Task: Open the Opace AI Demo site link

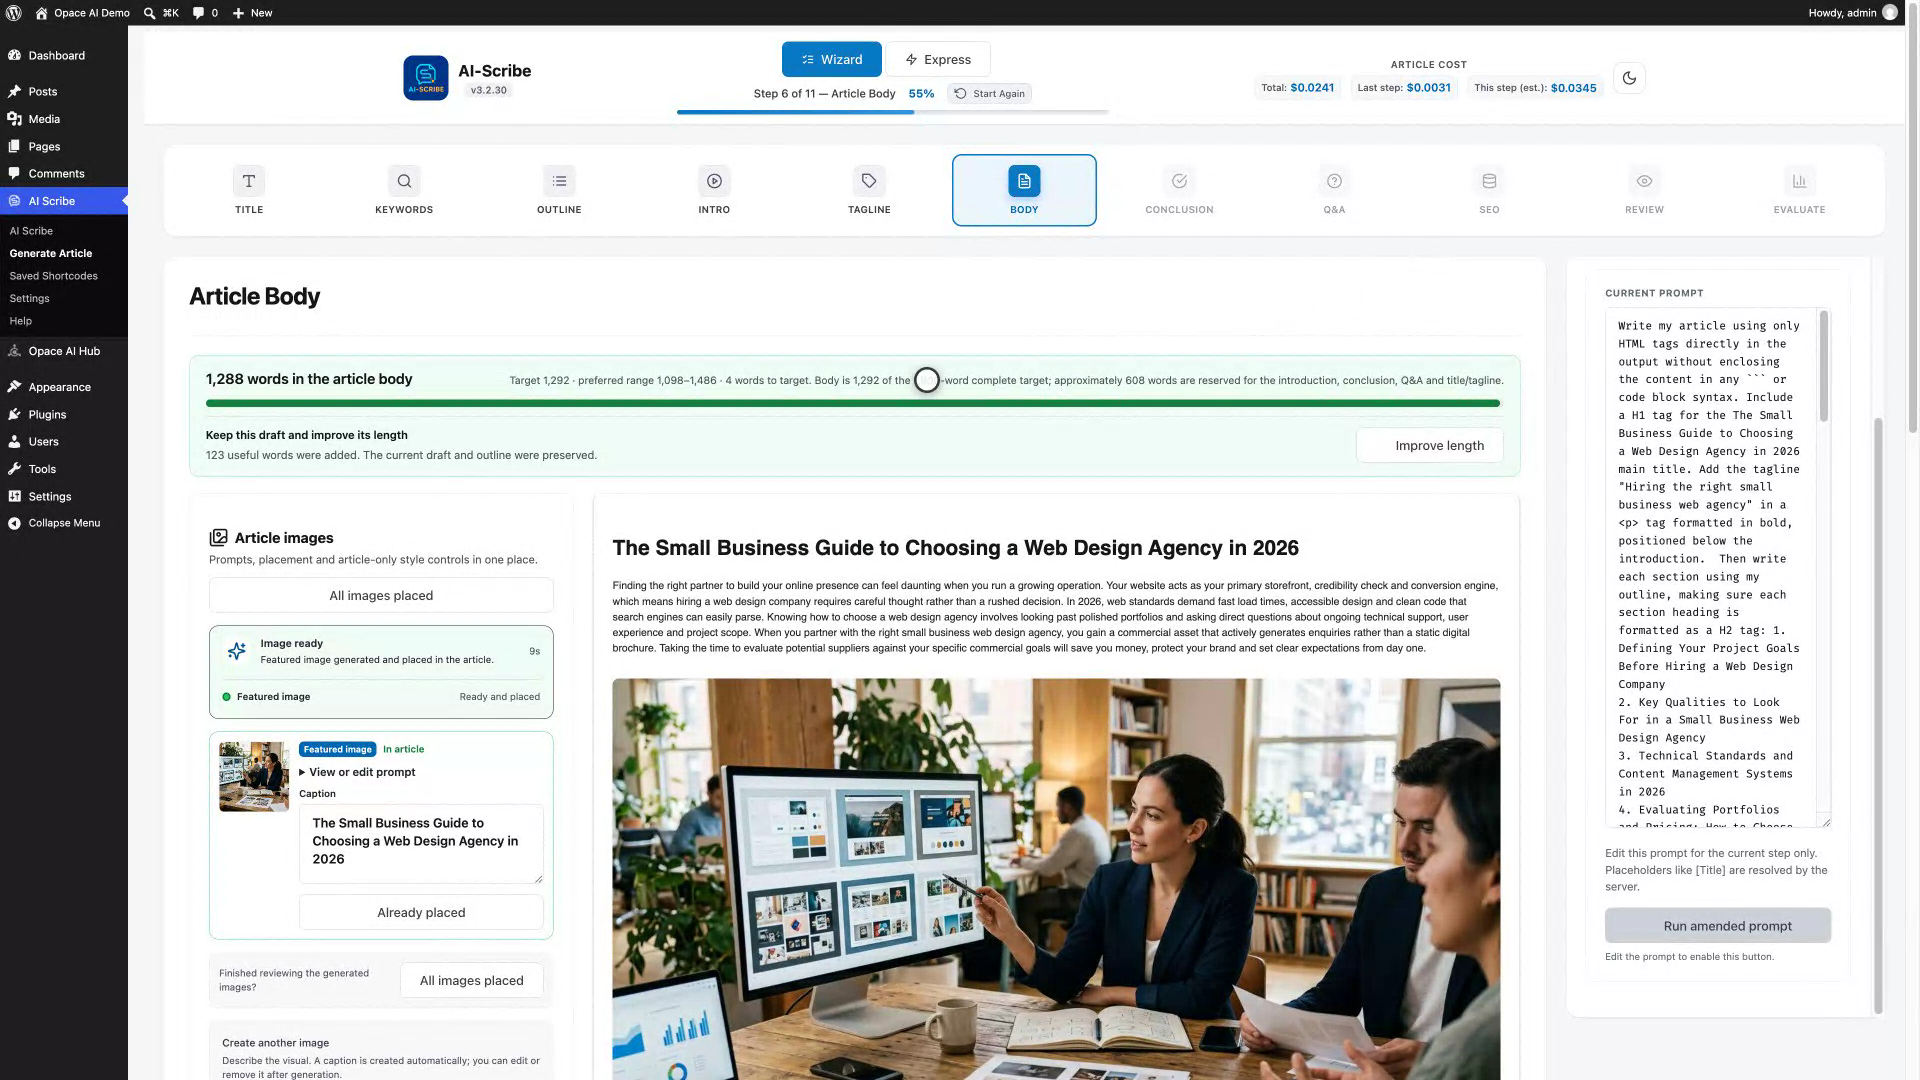Action: pyautogui.click(x=83, y=13)
